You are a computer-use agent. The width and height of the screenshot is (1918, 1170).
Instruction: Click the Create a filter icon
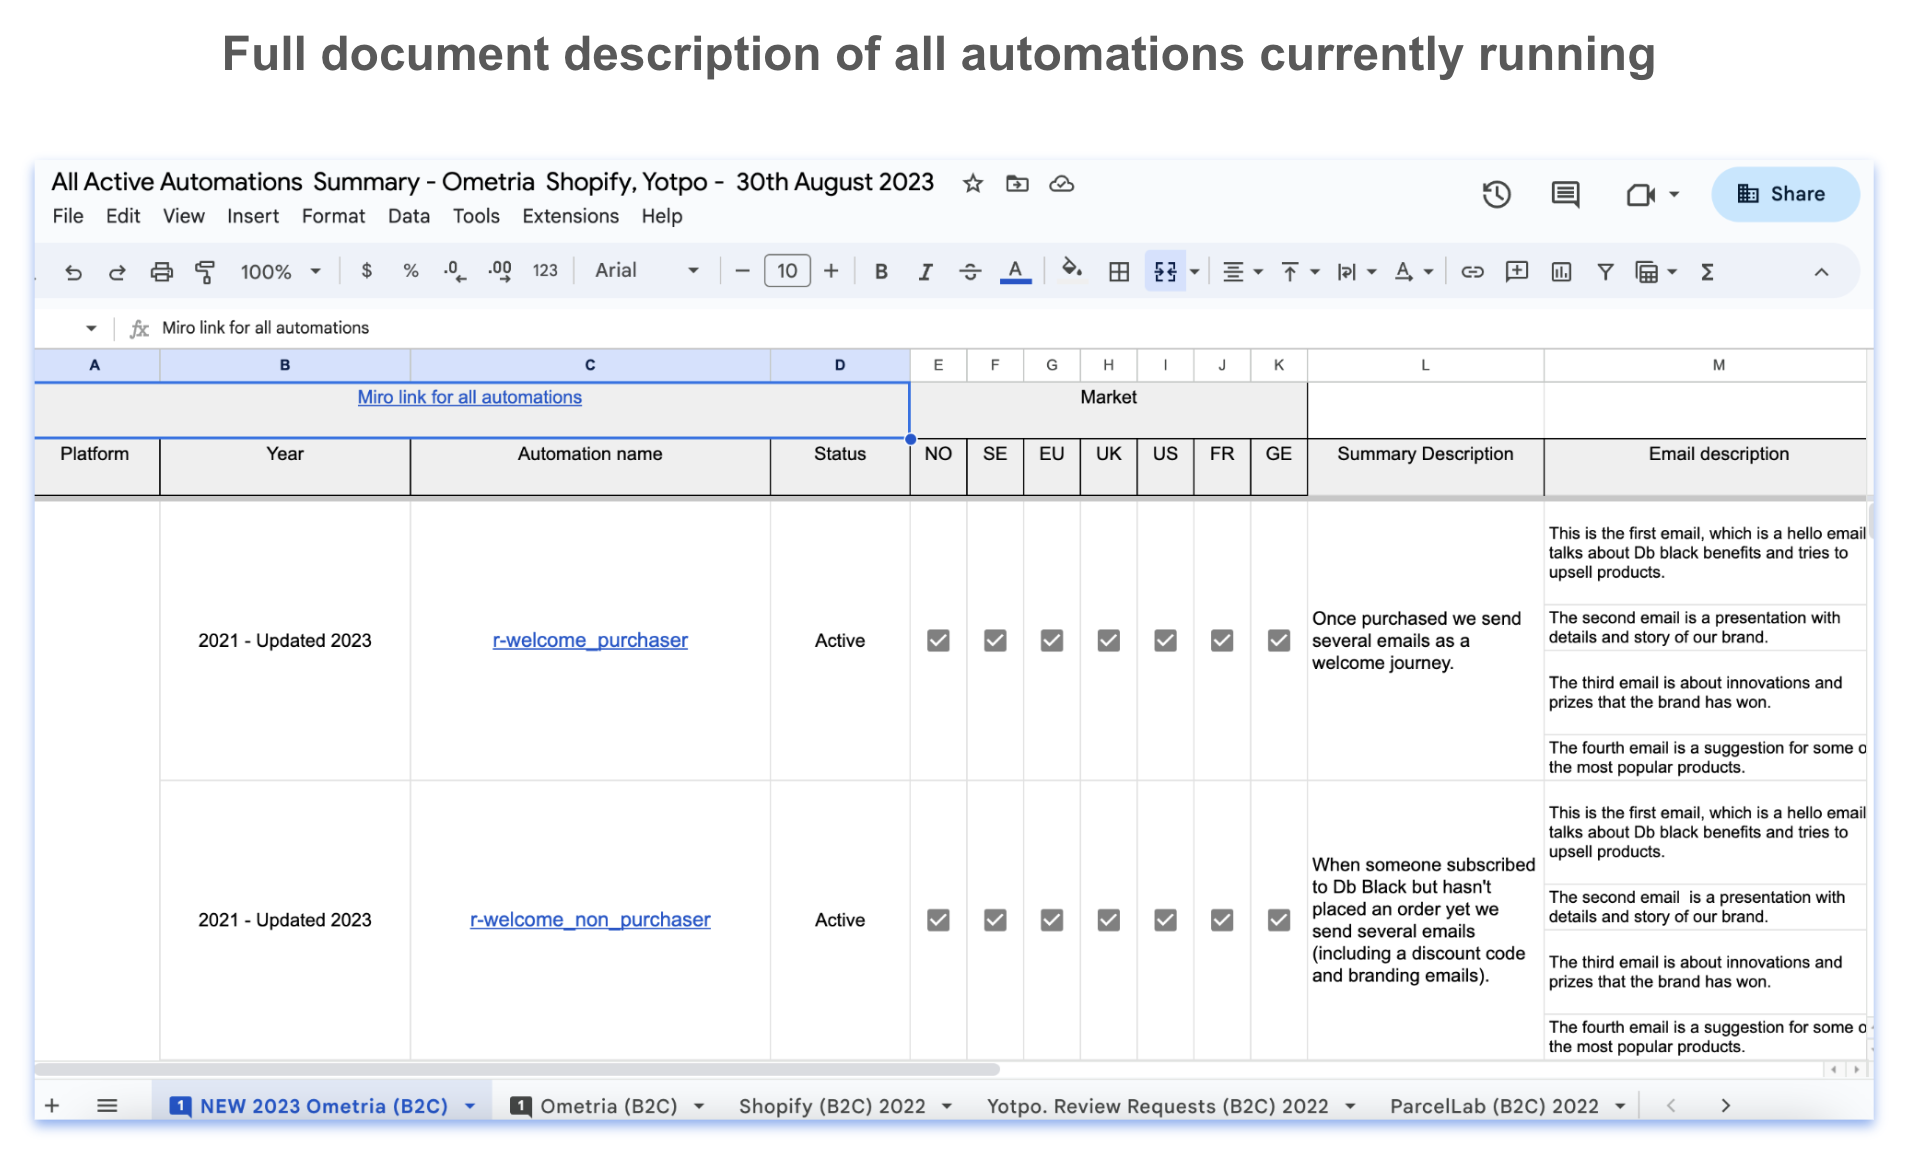1605,271
